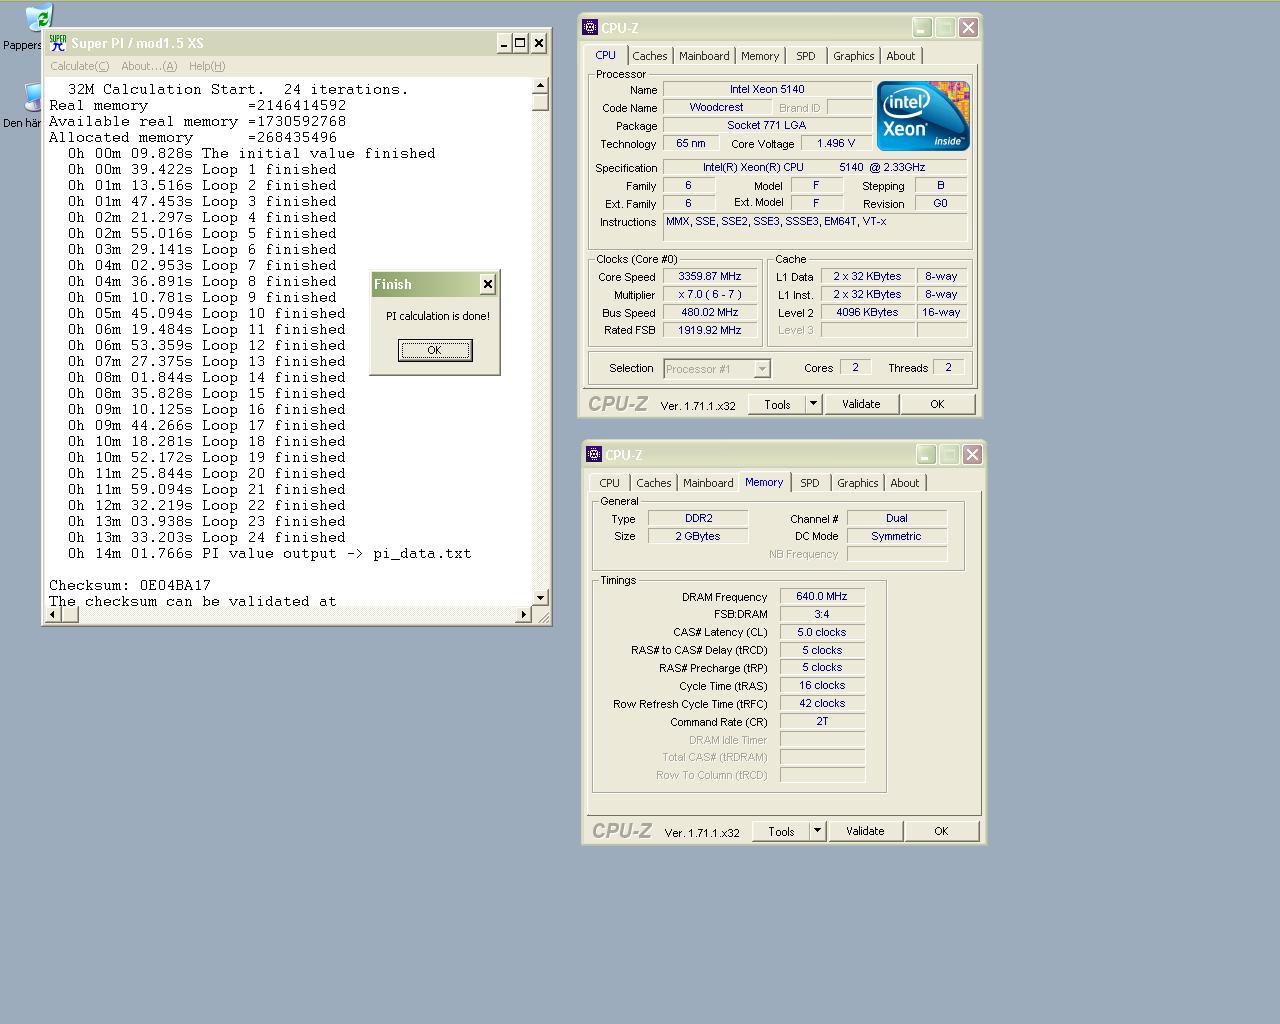Image resolution: width=1280 pixels, height=1024 pixels.
Task: Click DRAM Frequency 640.0 MHz value
Action: pos(822,597)
